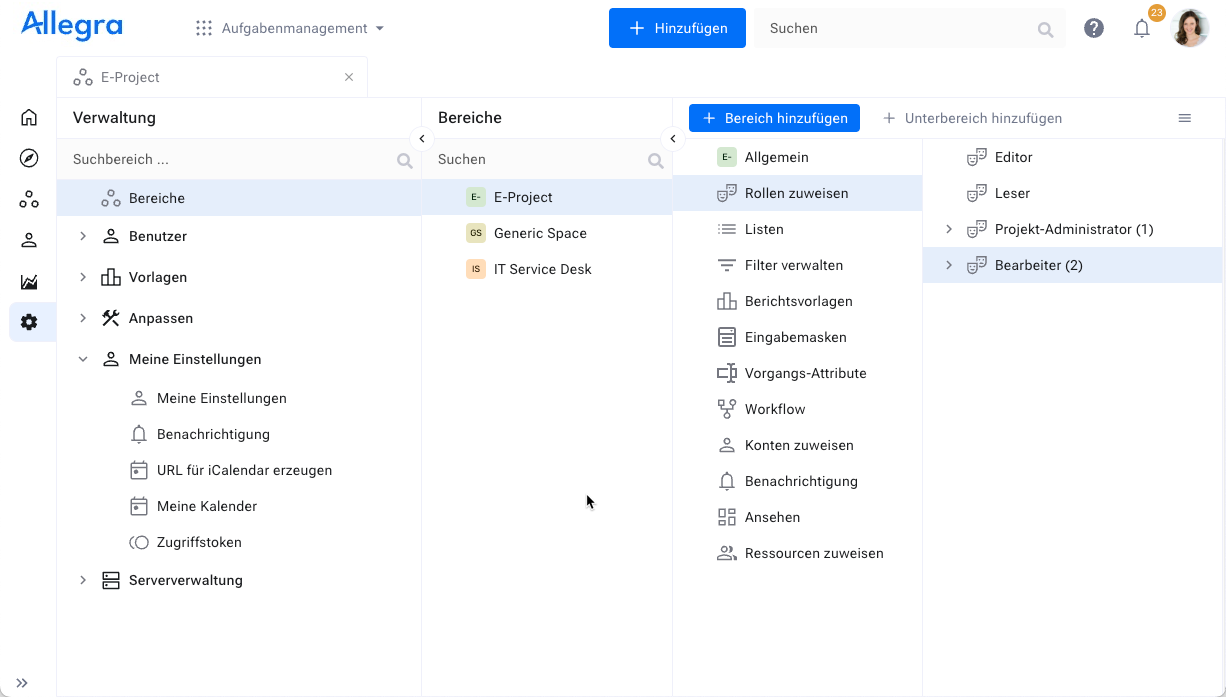Open the Aufgabenmanagement dropdown
The width and height of the screenshot is (1226, 697).
click(290, 28)
